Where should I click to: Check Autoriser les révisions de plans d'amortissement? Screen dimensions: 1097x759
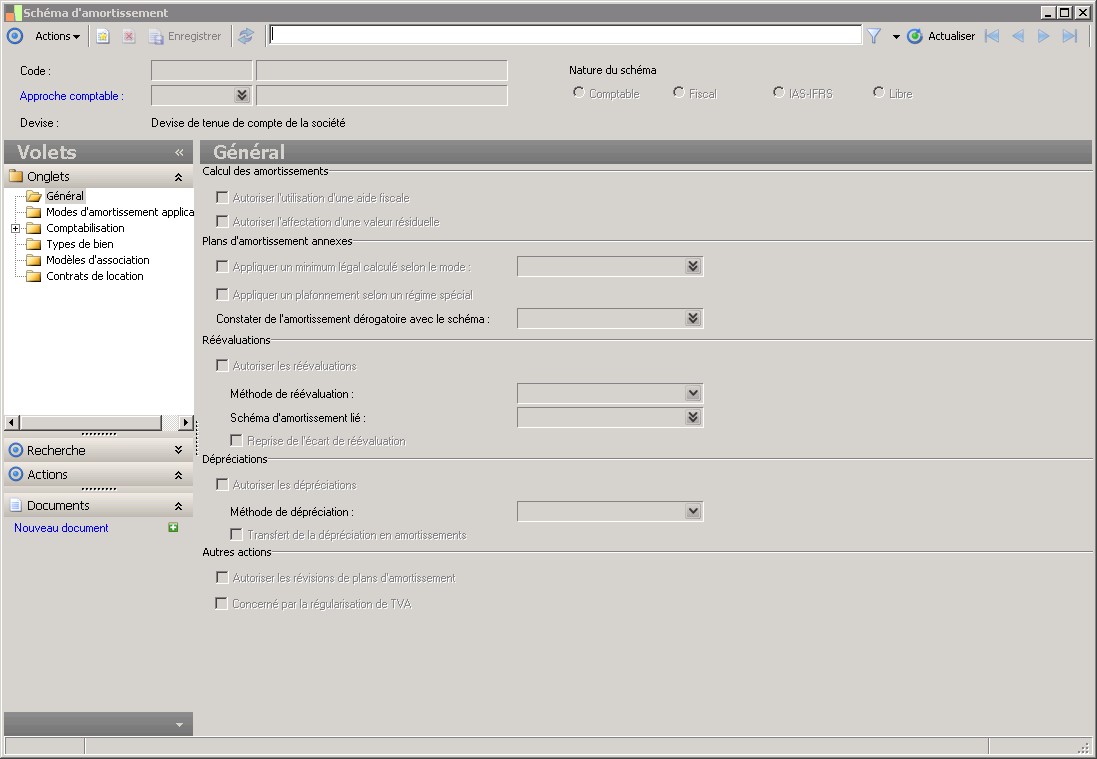[x=222, y=576]
